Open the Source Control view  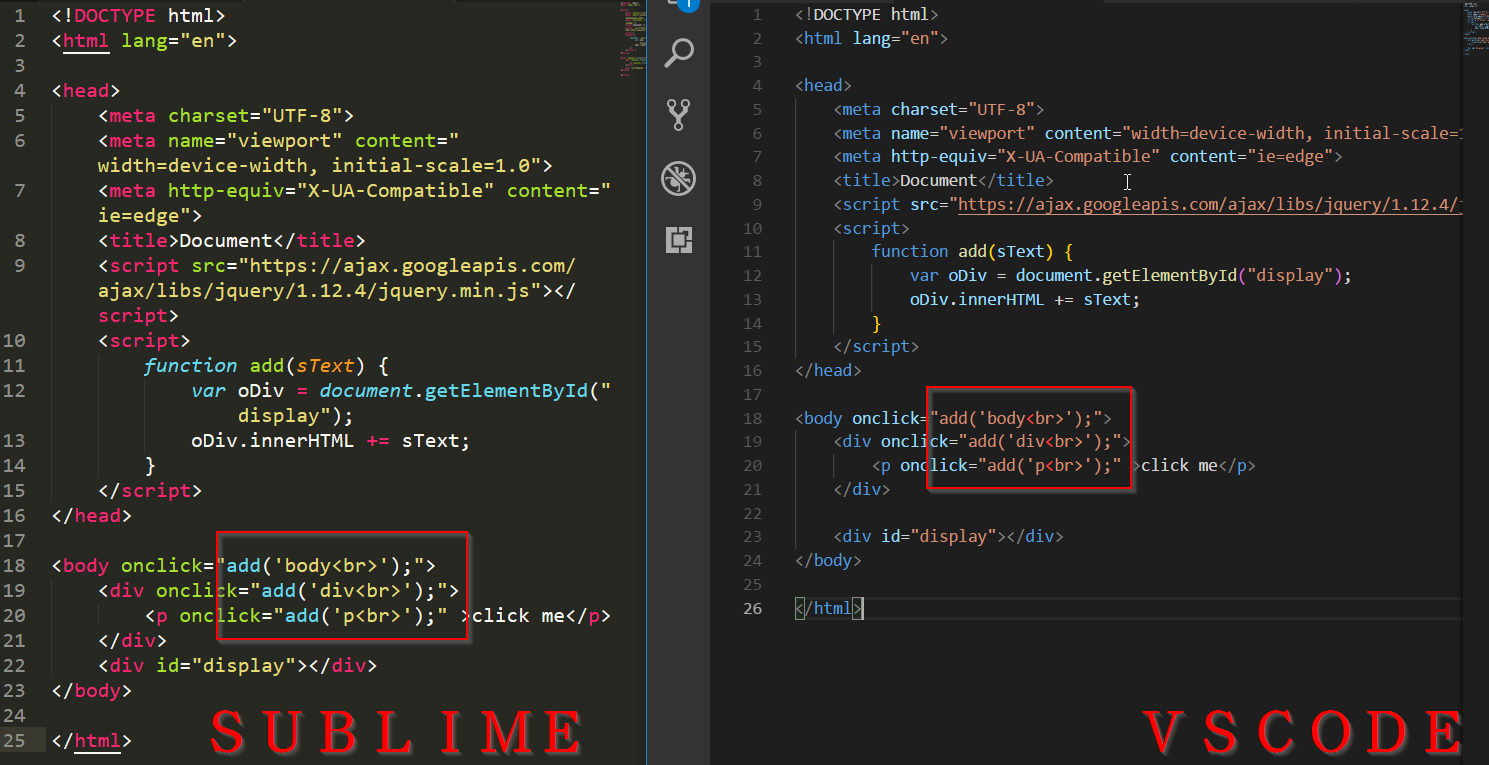tap(679, 115)
